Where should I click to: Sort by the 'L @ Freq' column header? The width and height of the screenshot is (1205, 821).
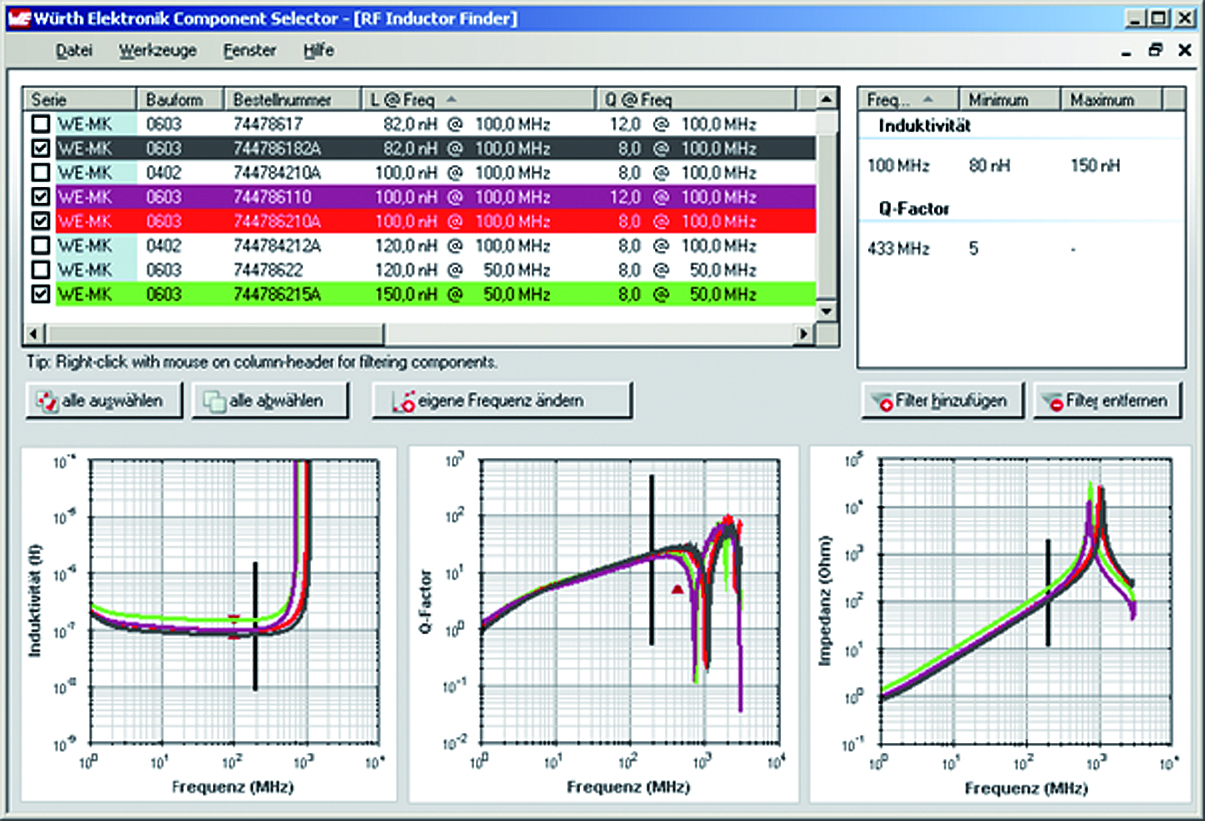[400, 99]
